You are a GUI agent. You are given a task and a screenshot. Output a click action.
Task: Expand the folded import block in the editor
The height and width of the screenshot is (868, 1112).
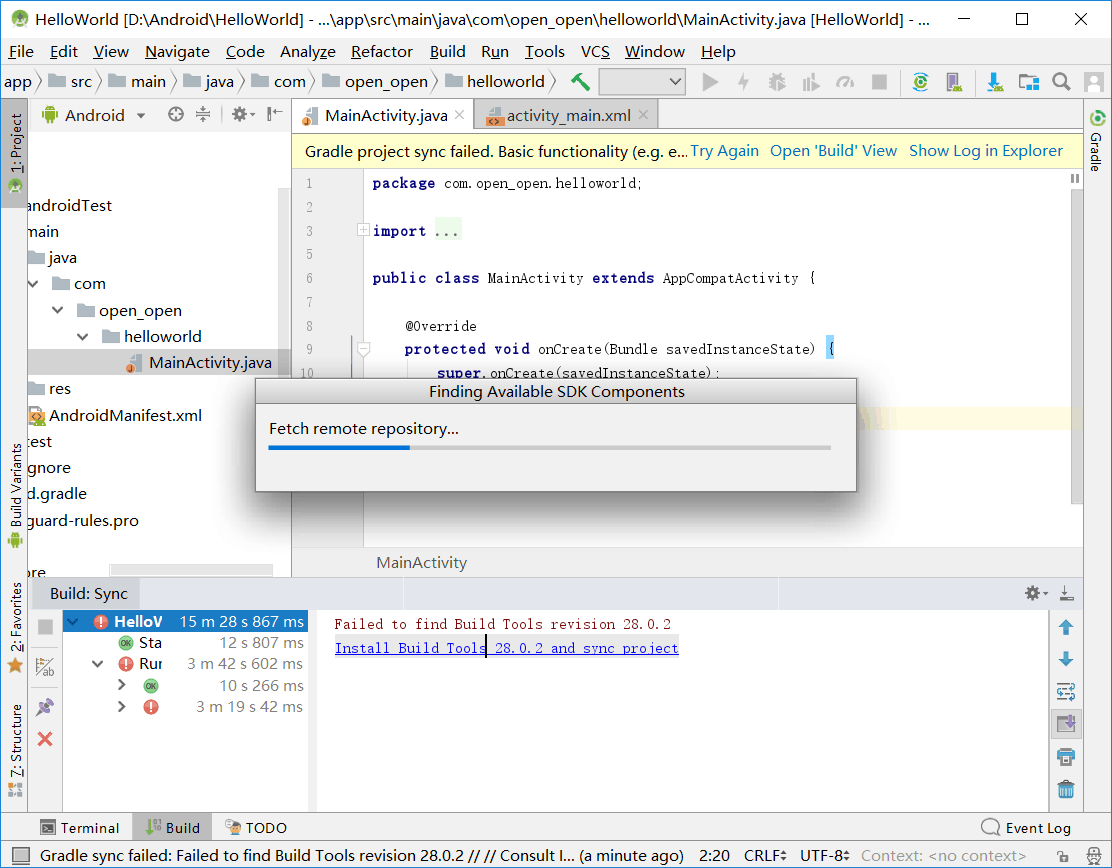coord(363,230)
